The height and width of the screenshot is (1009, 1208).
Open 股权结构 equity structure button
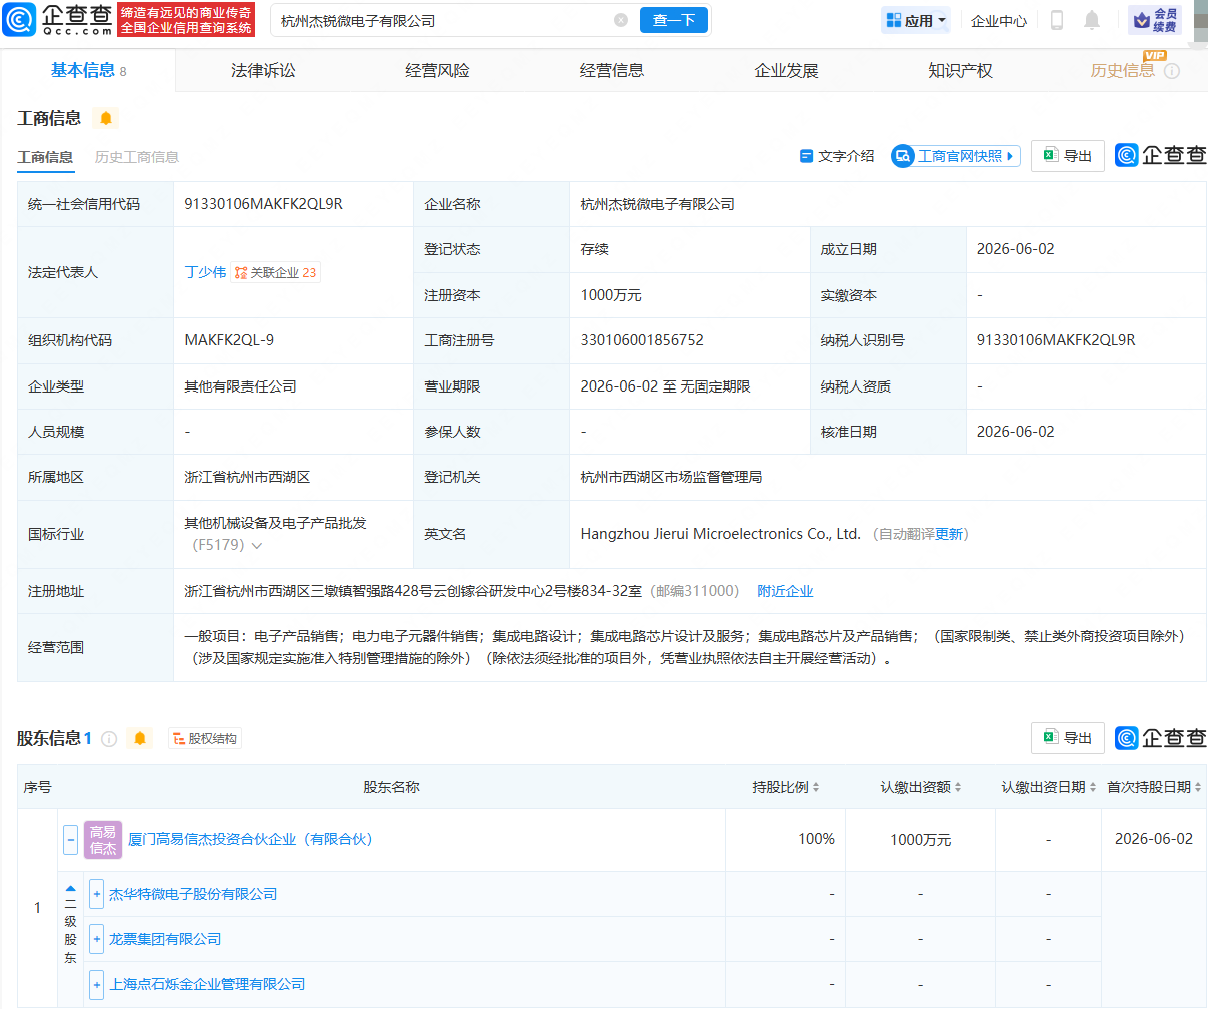pos(205,739)
